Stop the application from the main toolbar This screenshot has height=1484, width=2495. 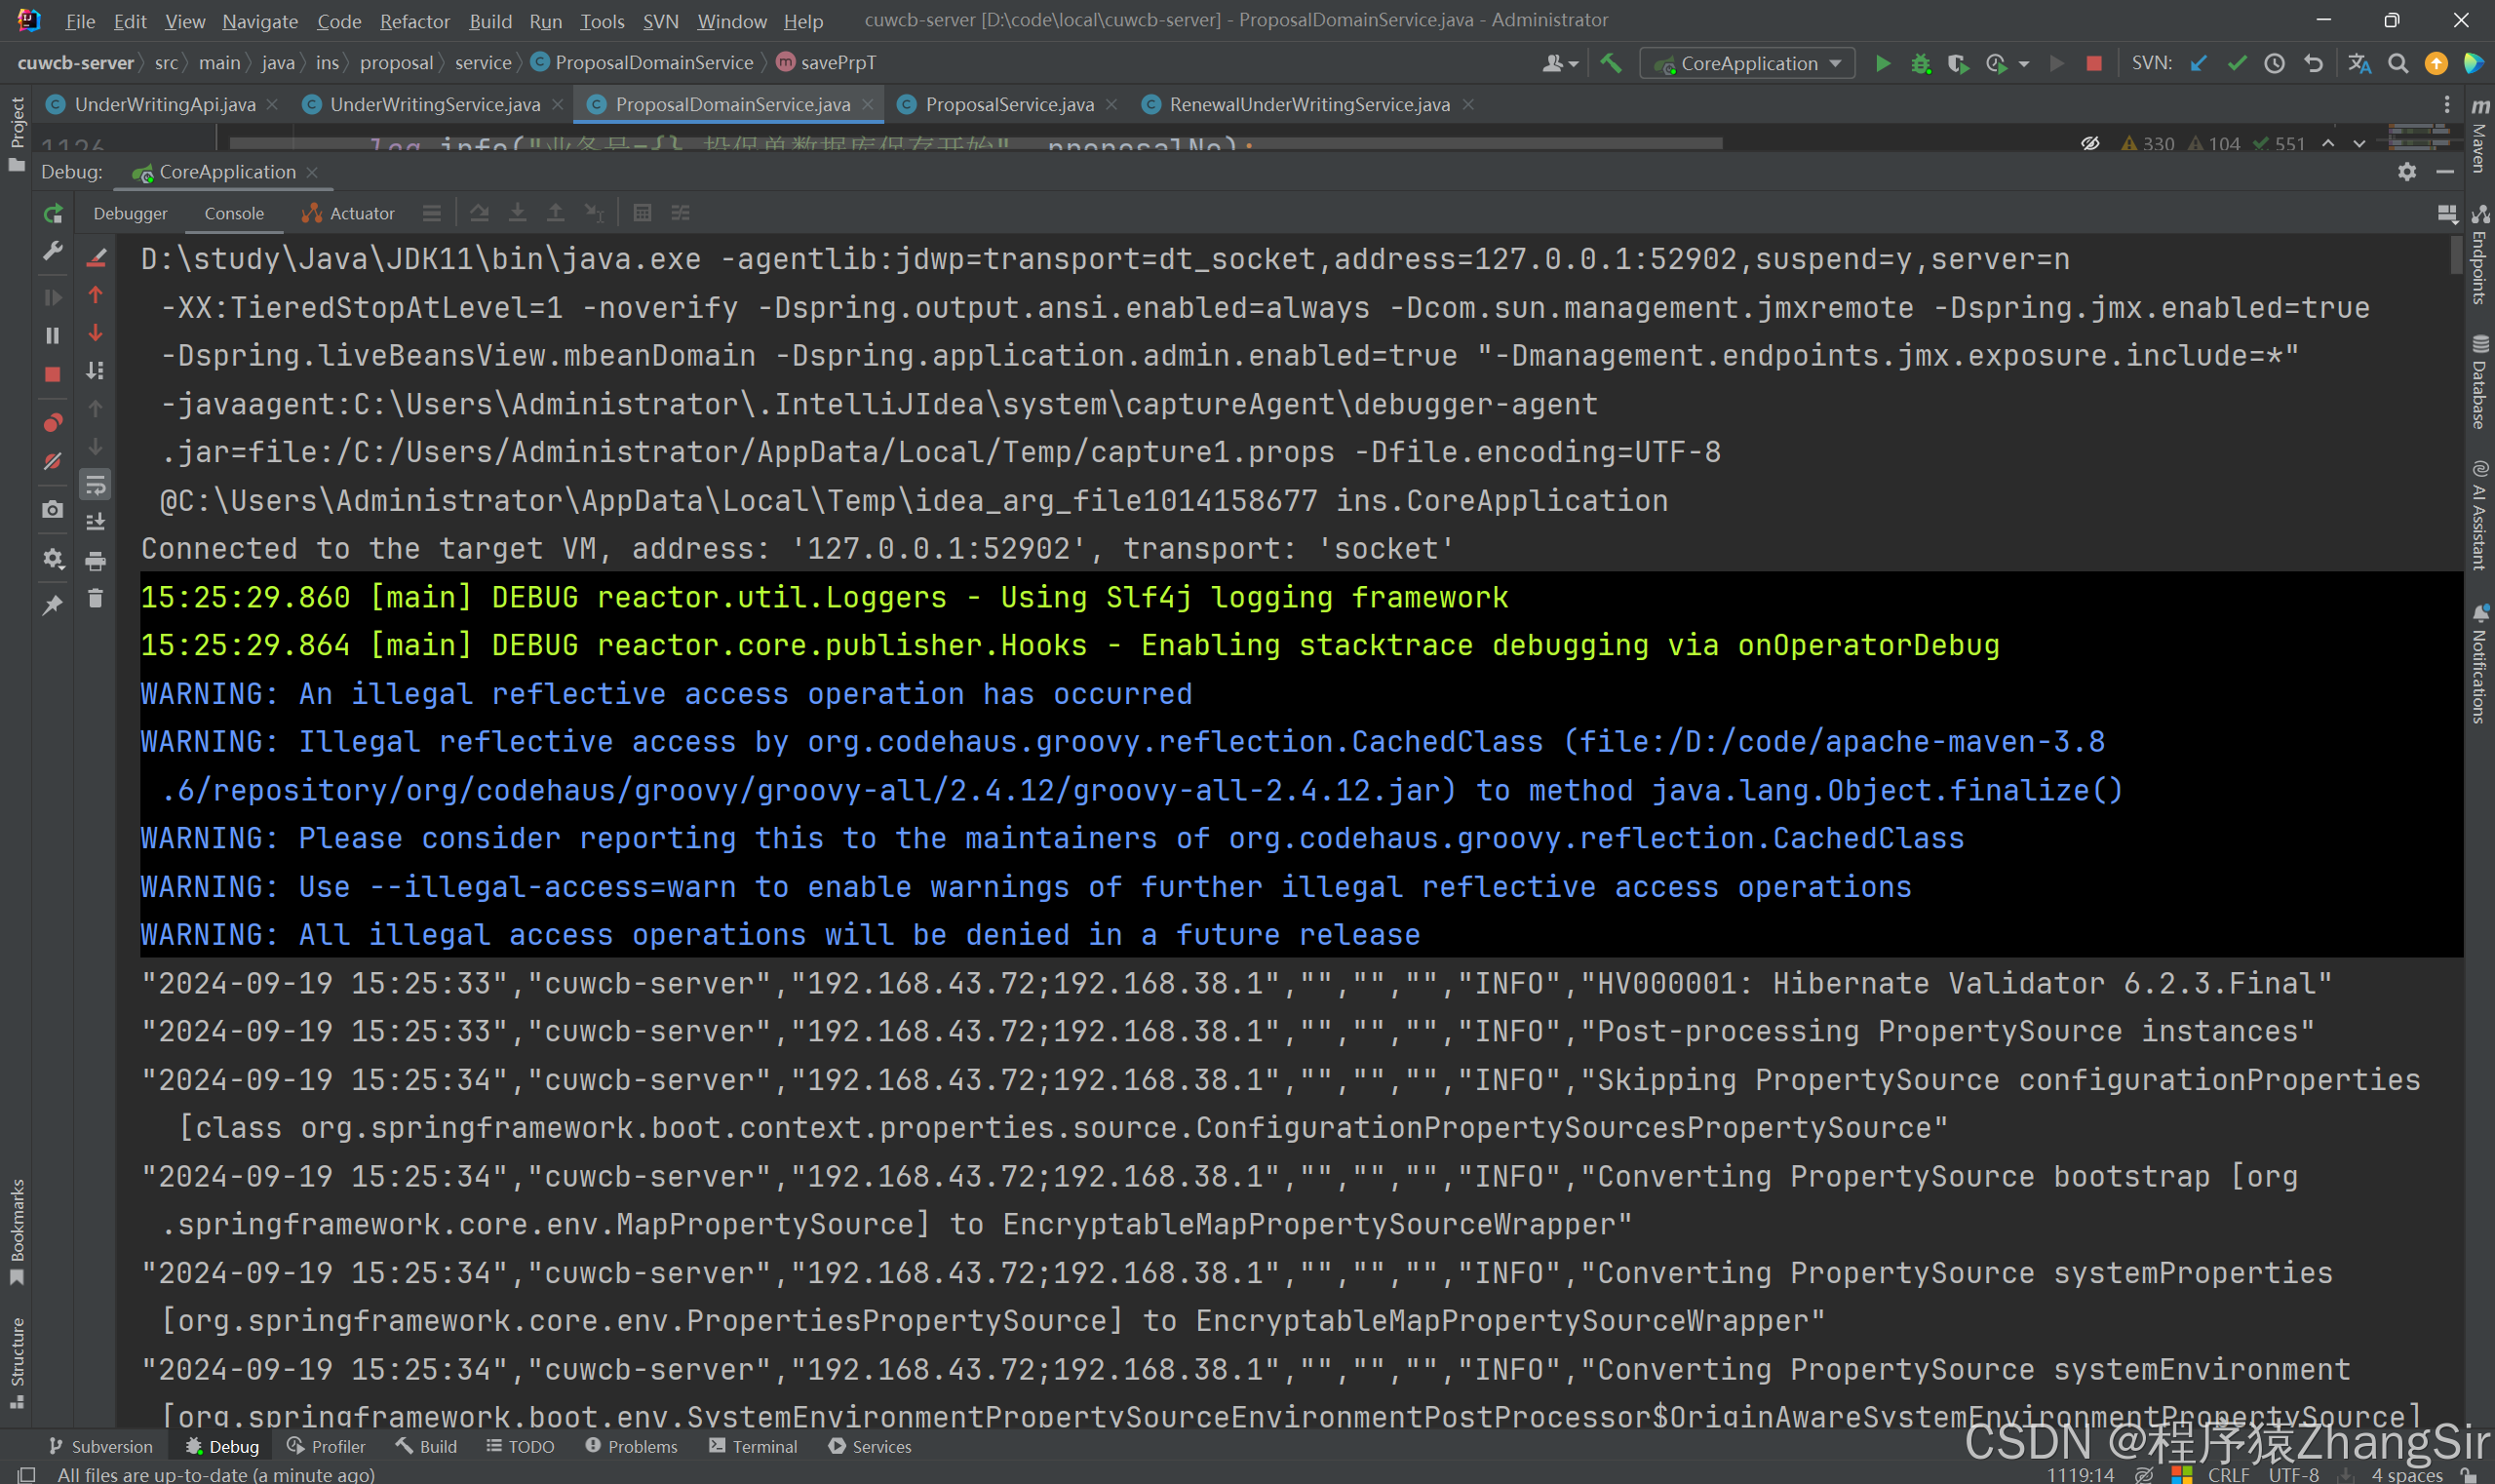tap(2093, 63)
